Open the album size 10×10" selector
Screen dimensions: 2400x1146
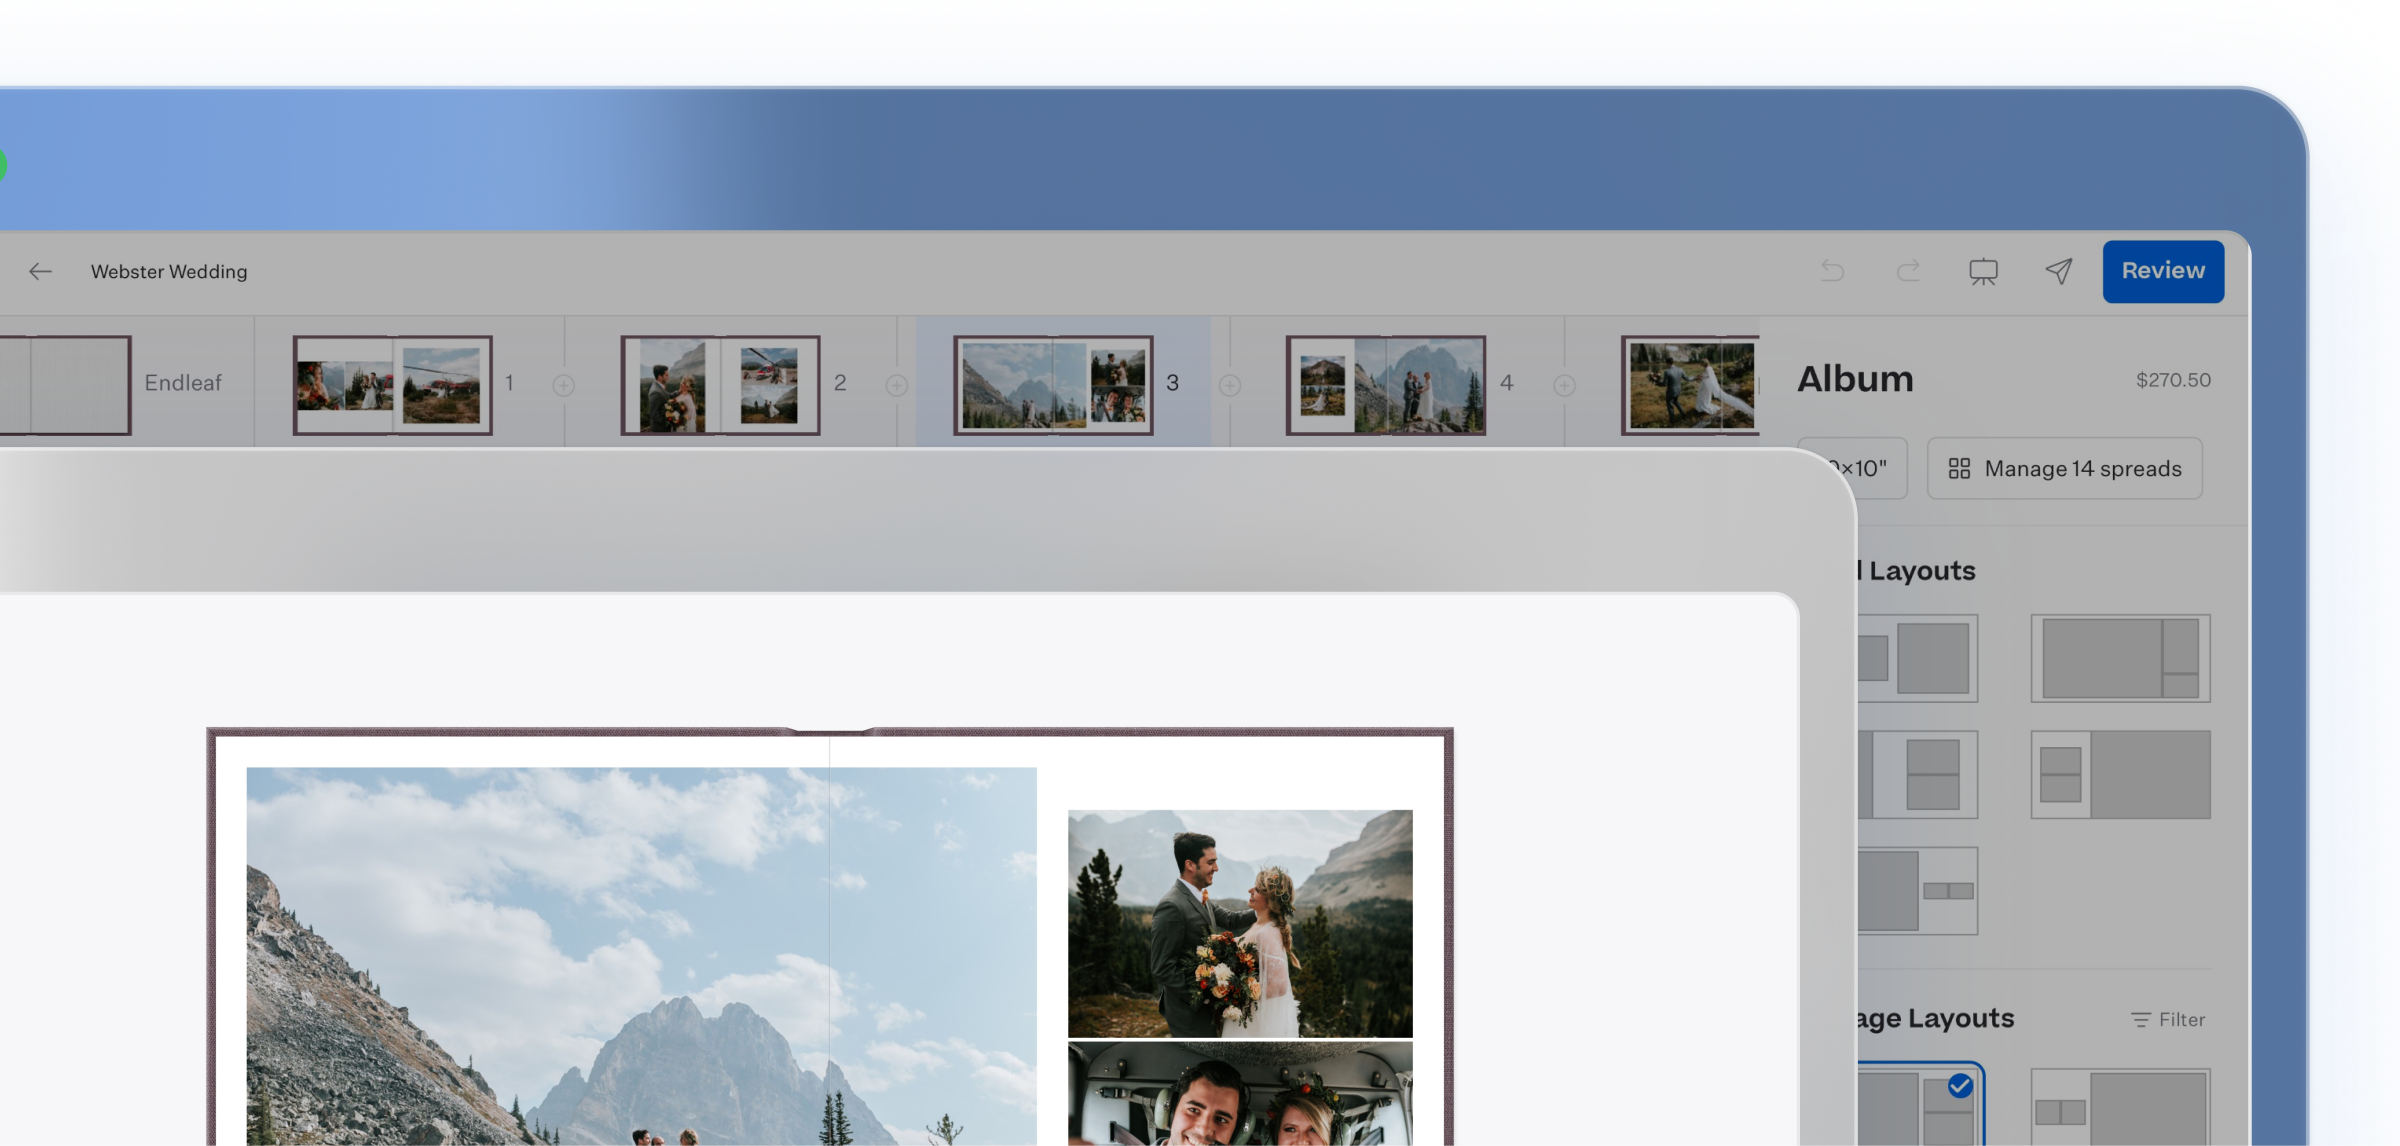click(x=1854, y=468)
